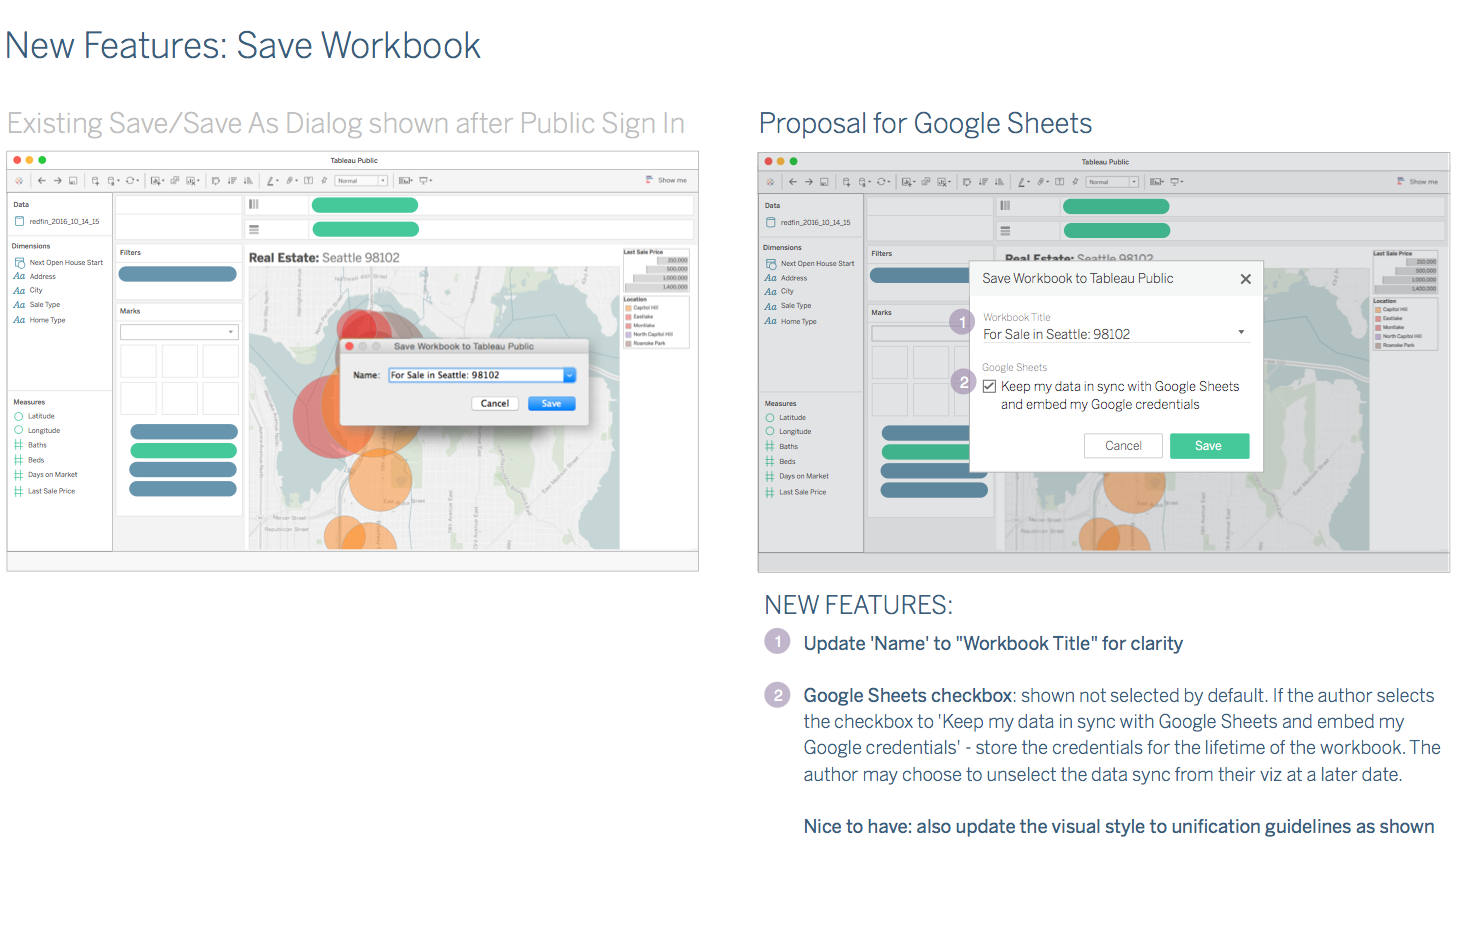
Task: Click the forward arrow in the Google Sheets proposal mockup
Action: point(809,182)
